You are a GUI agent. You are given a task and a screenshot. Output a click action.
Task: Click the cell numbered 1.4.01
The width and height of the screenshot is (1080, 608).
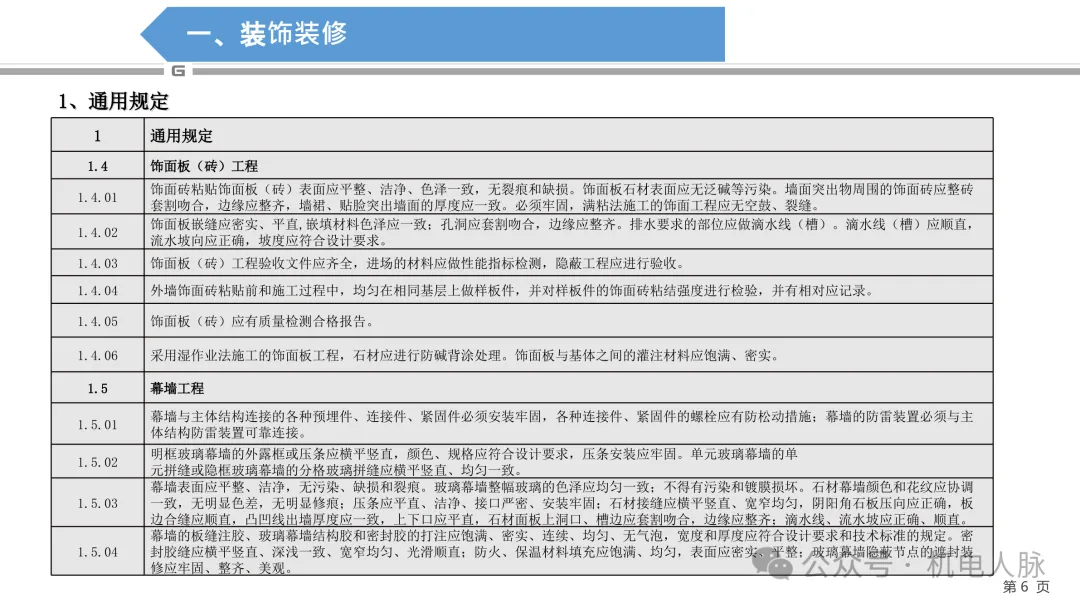click(x=96, y=197)
